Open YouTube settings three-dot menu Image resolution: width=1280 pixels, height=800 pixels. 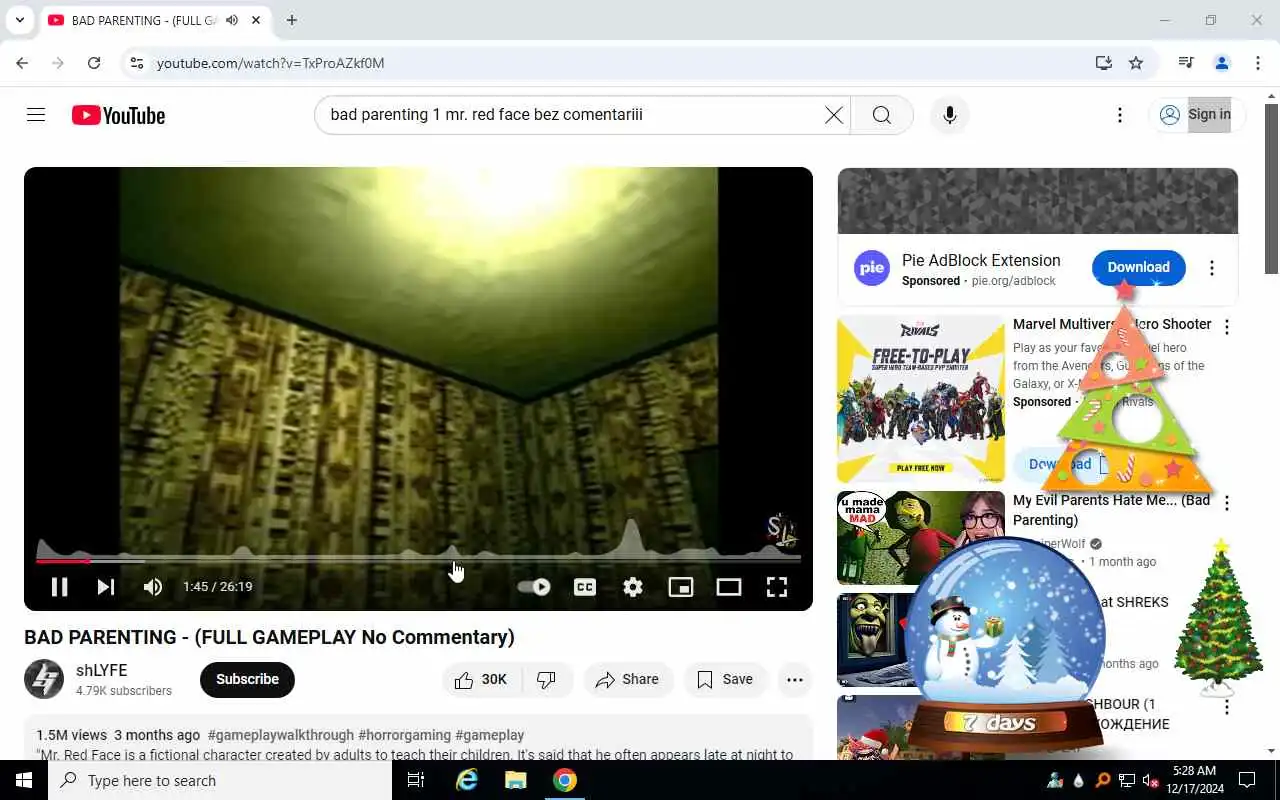pyautogui.click(x=1120, y=115)
